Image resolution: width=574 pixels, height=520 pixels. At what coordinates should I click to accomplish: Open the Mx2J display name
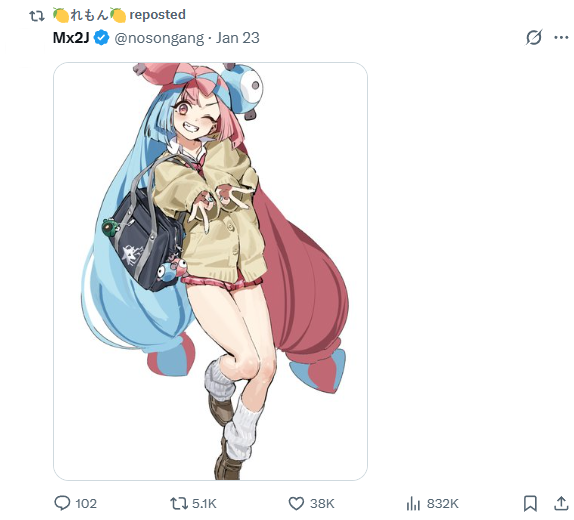pos(71,38)
